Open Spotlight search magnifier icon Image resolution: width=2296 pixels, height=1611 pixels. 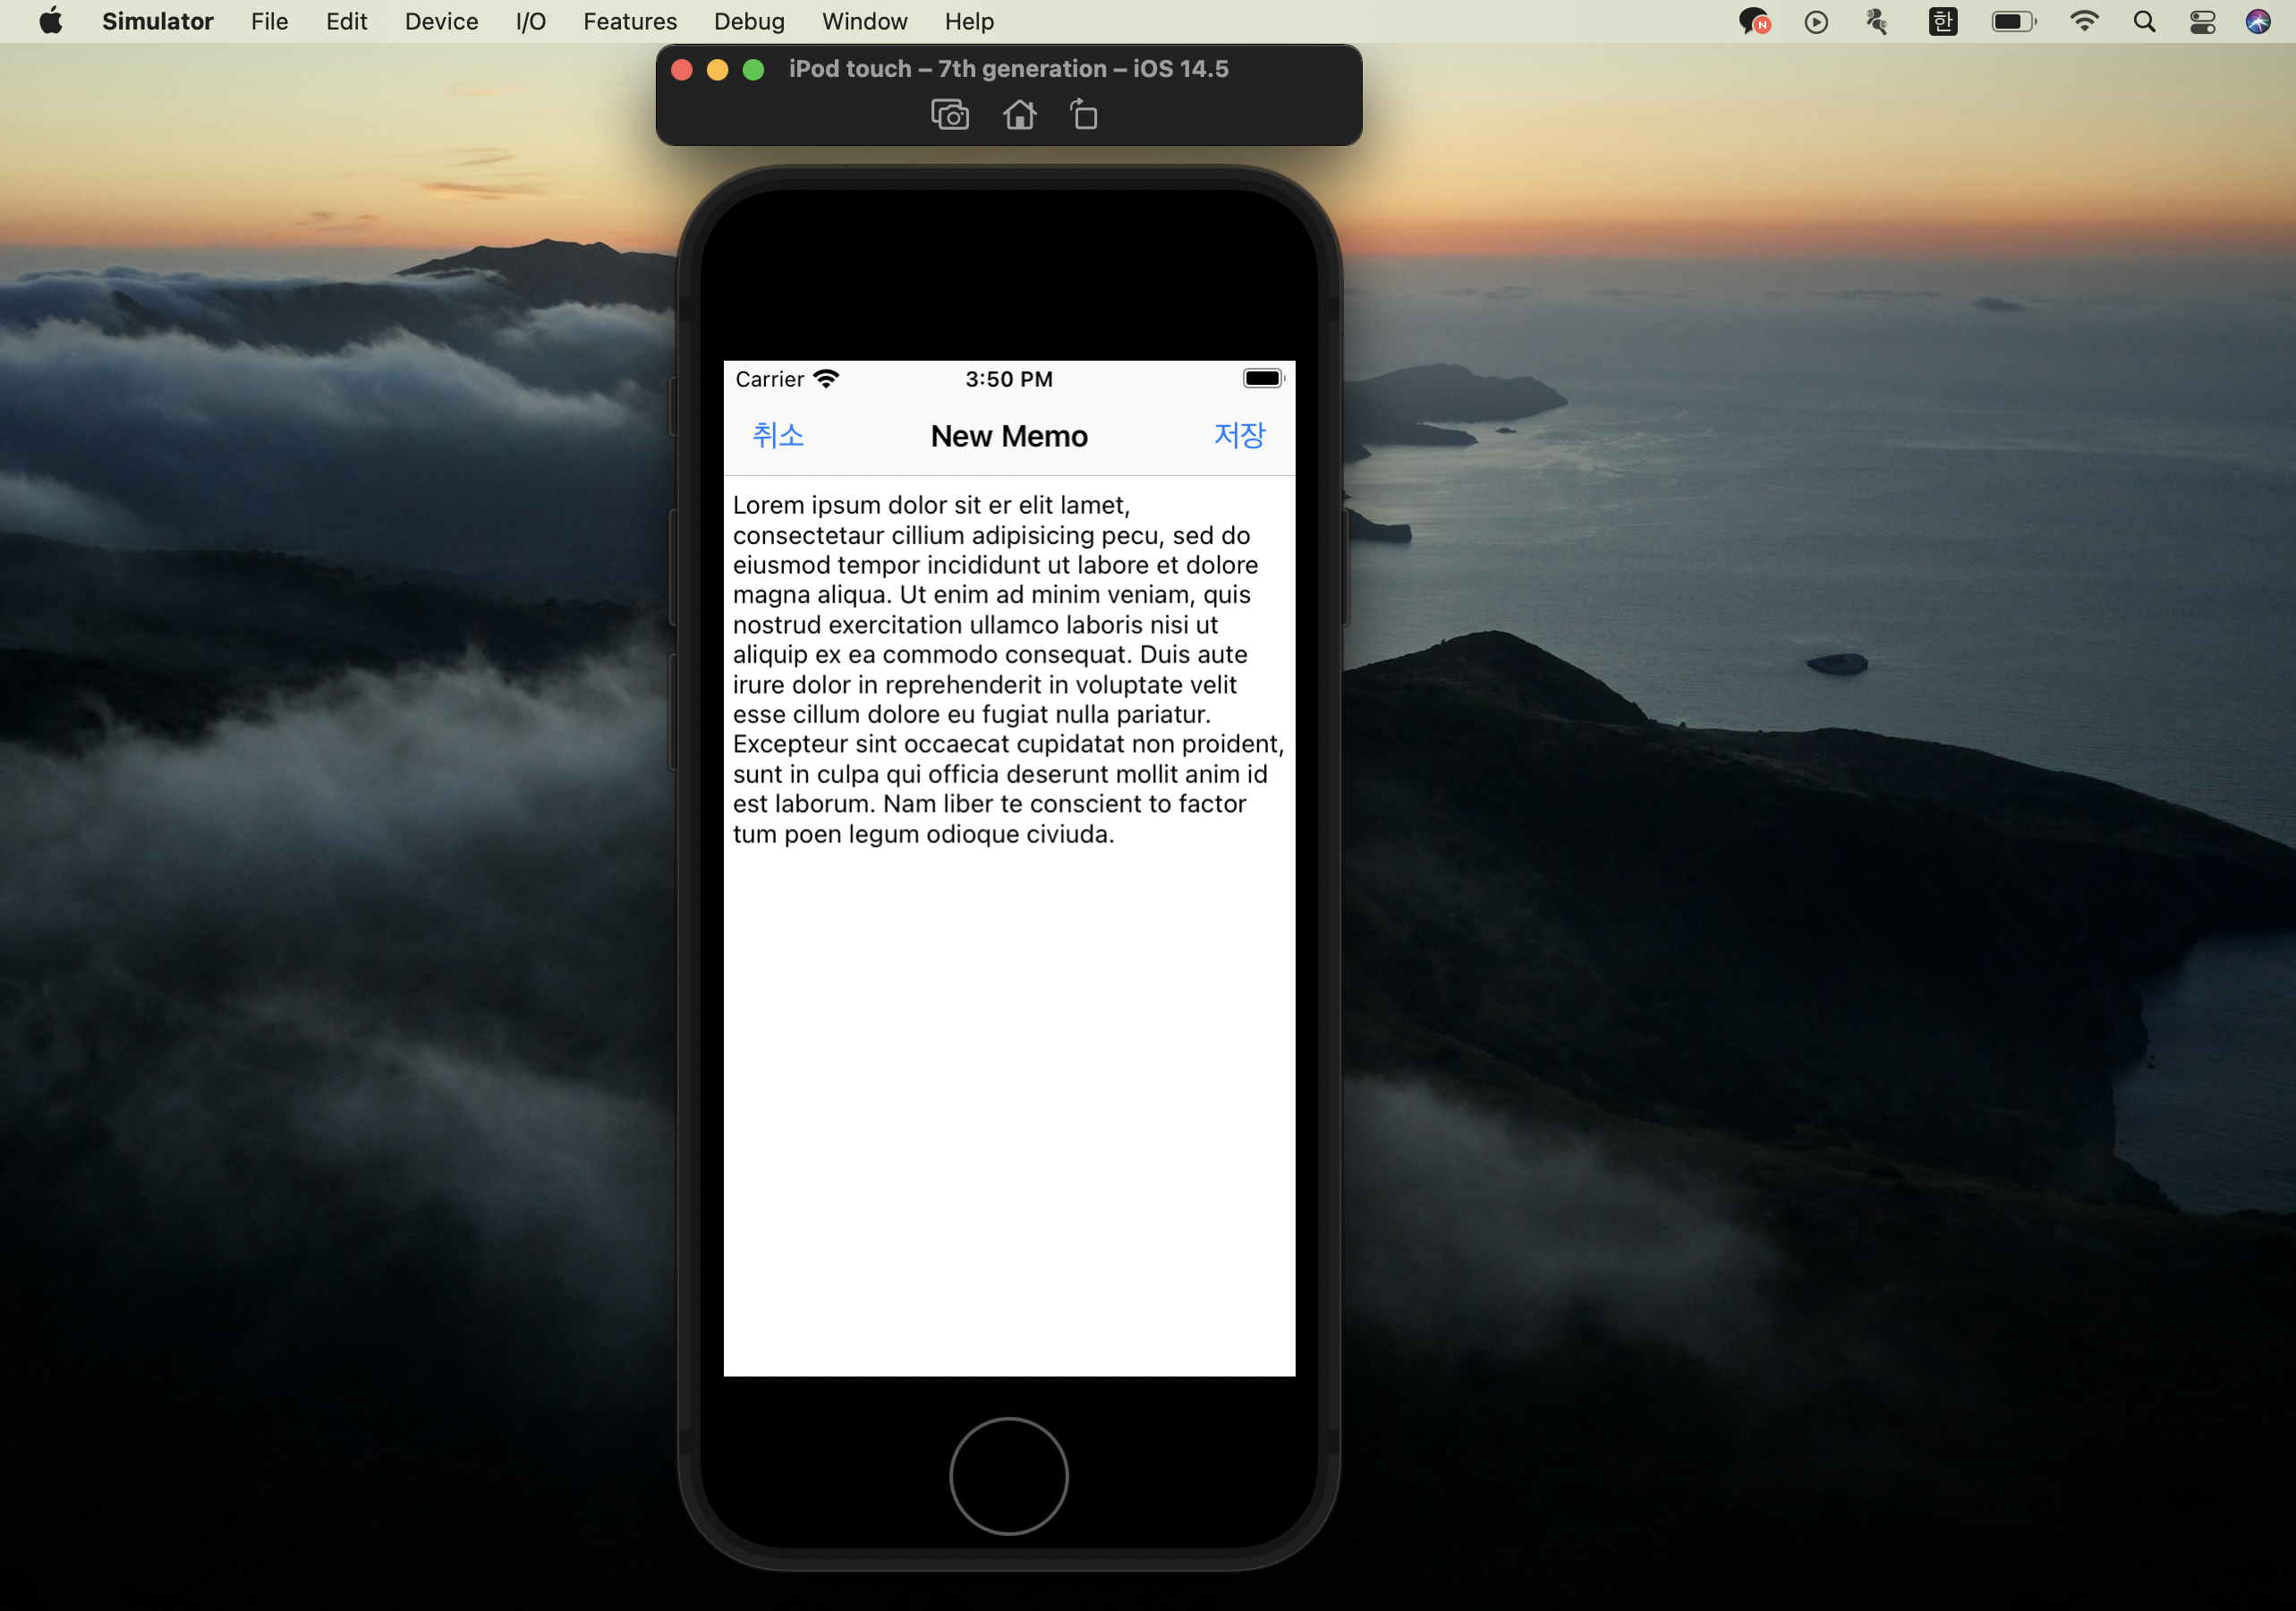pyautogui.click(x=2143, y=22)
